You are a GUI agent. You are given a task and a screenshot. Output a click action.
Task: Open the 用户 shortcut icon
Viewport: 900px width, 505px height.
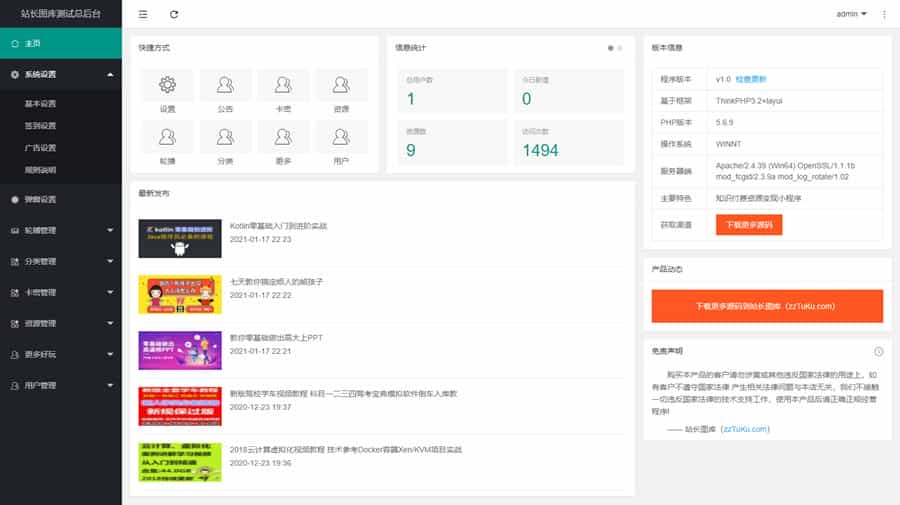(x=341, y=143)
